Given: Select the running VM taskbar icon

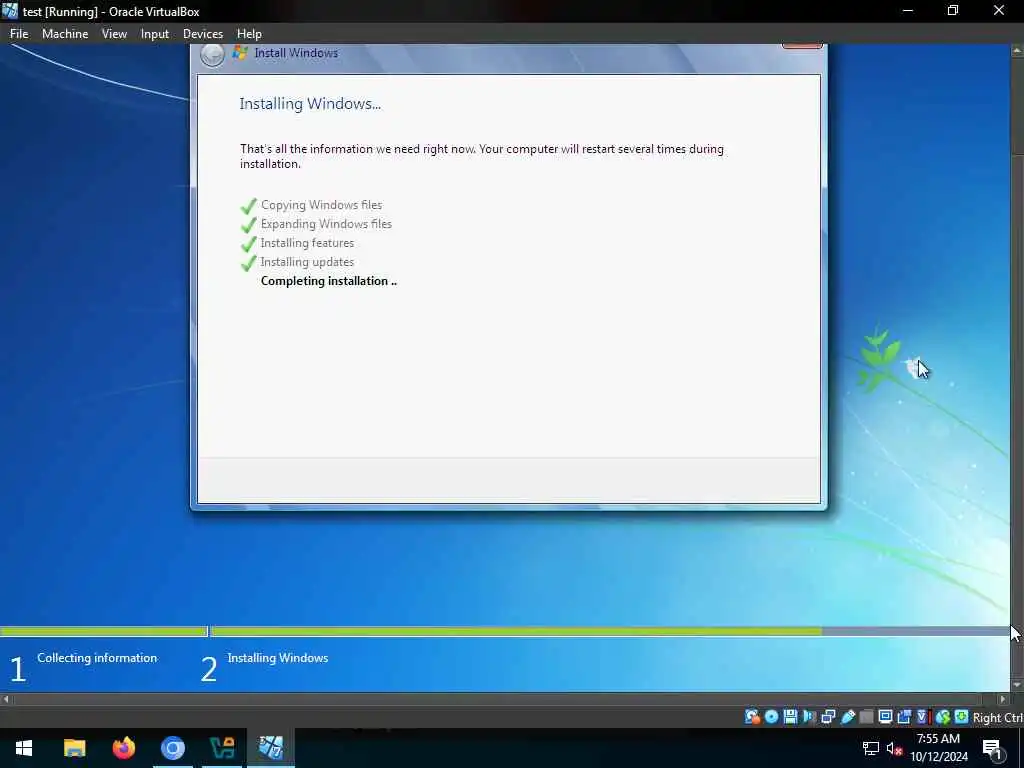Looking at the screenshot, I should (271, 748).
